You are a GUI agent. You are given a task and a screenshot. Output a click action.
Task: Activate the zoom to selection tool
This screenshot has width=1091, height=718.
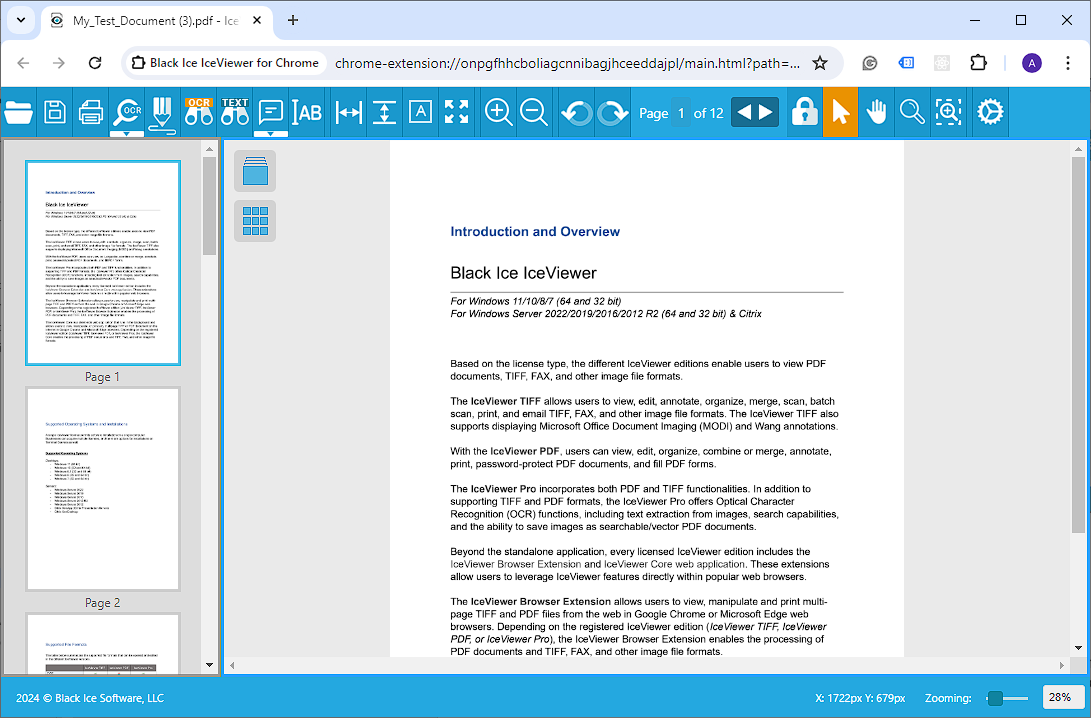948,112
